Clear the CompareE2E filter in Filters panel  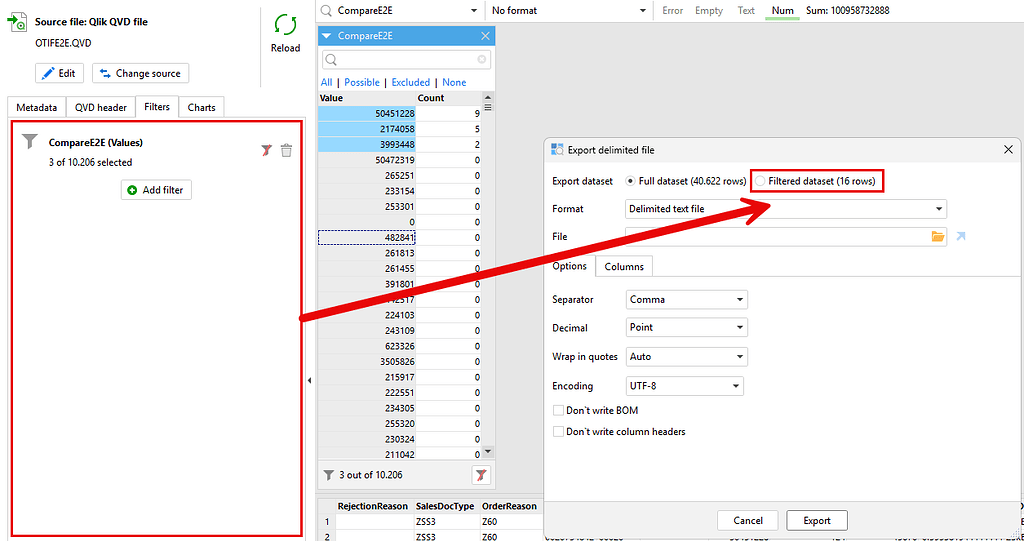click(265, 151)
